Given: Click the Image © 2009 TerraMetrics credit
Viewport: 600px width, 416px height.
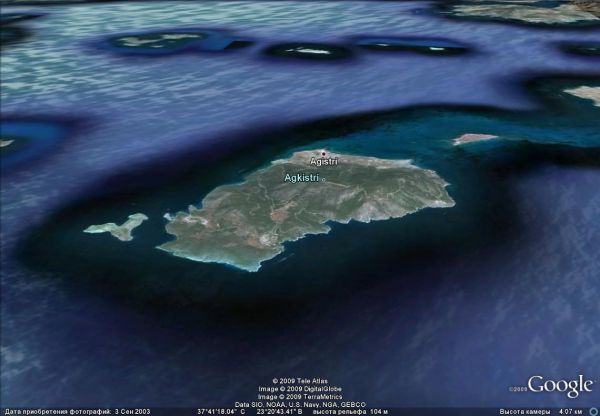Looking at the screenshot, I should 300,396.
